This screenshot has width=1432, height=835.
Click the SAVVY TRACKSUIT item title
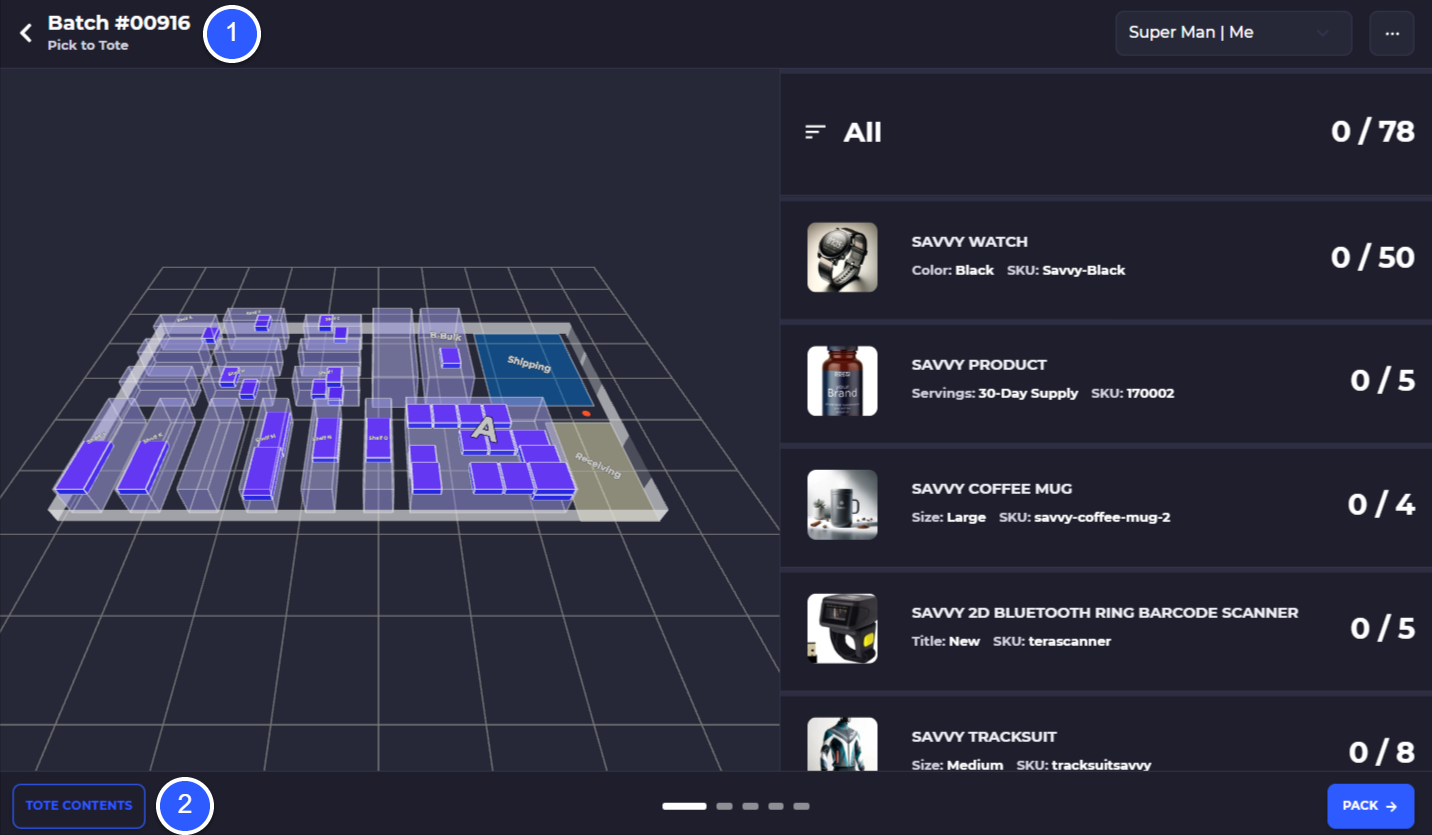click(984, 737)
